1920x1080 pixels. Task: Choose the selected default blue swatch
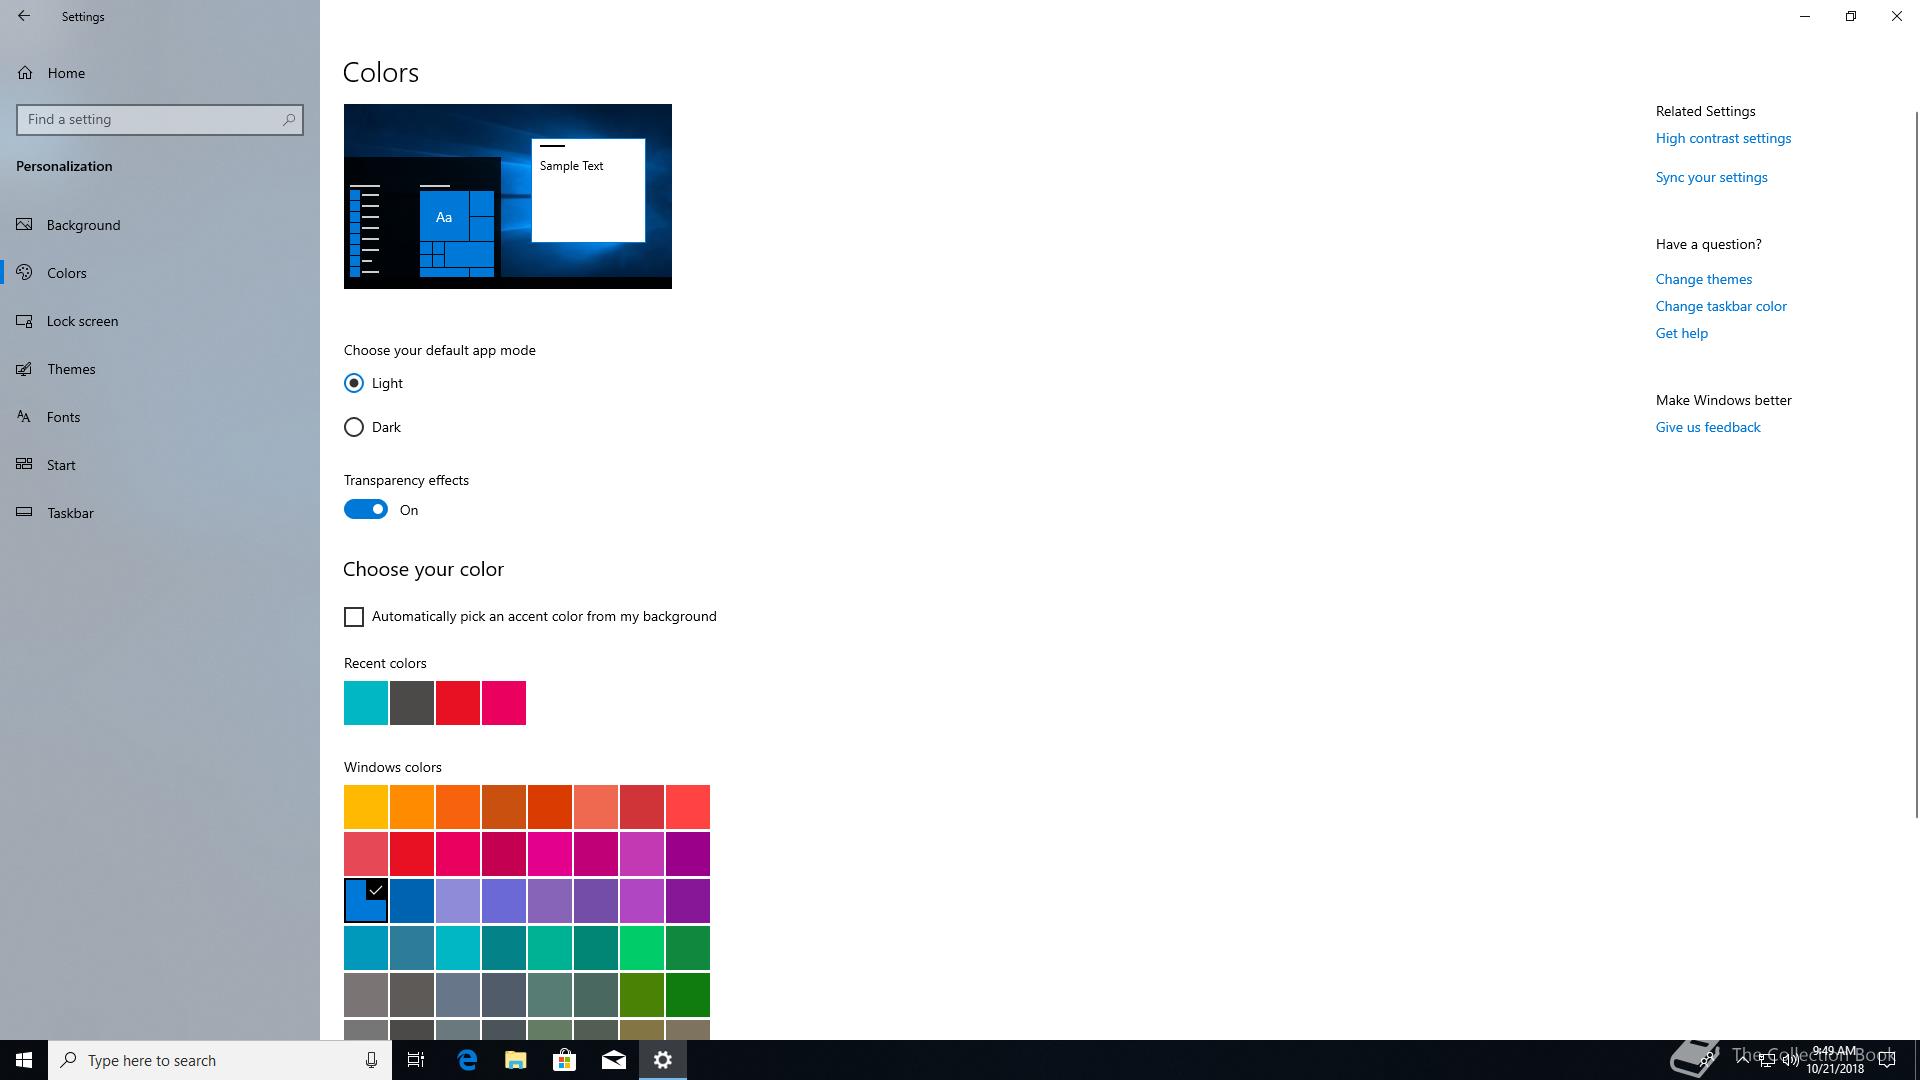pyautogui.click(x=366, y=901)
